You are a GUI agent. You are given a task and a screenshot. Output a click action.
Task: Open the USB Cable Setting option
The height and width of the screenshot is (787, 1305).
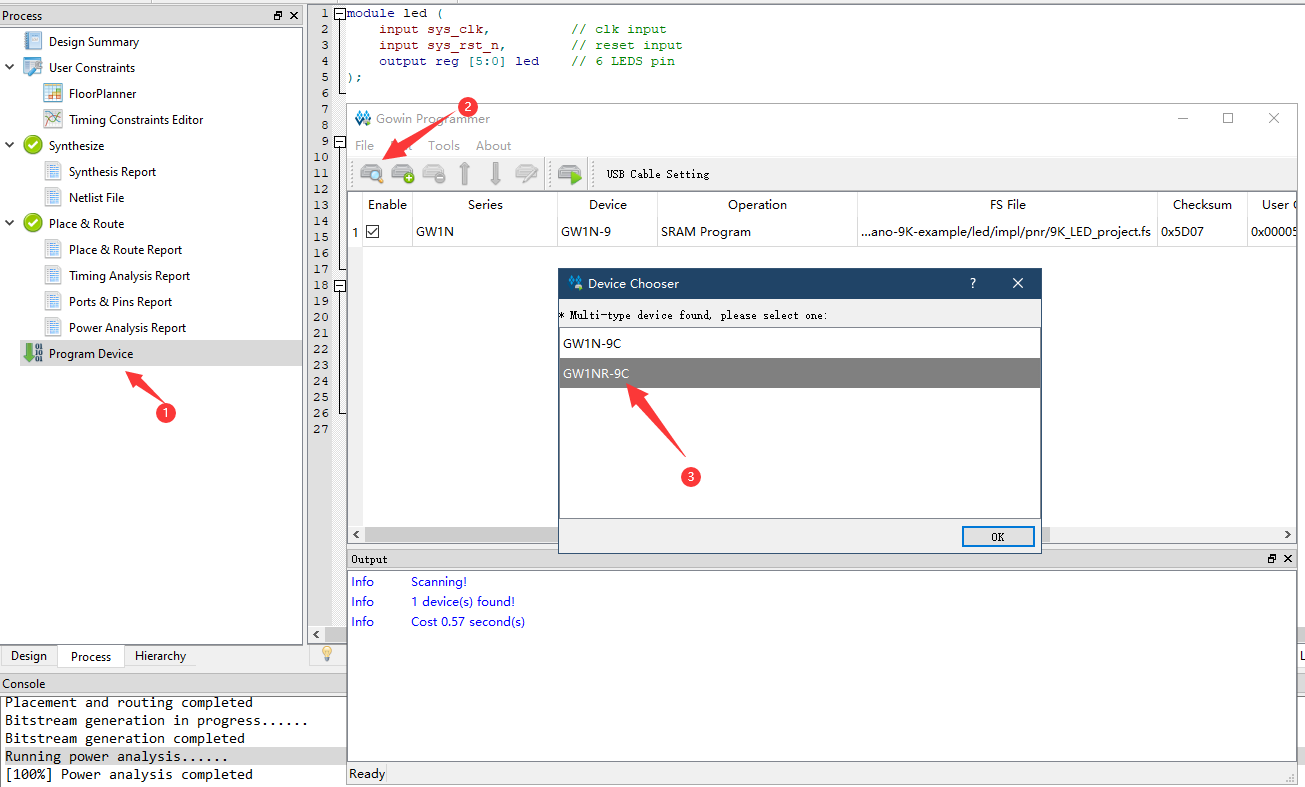pos(658,174)
